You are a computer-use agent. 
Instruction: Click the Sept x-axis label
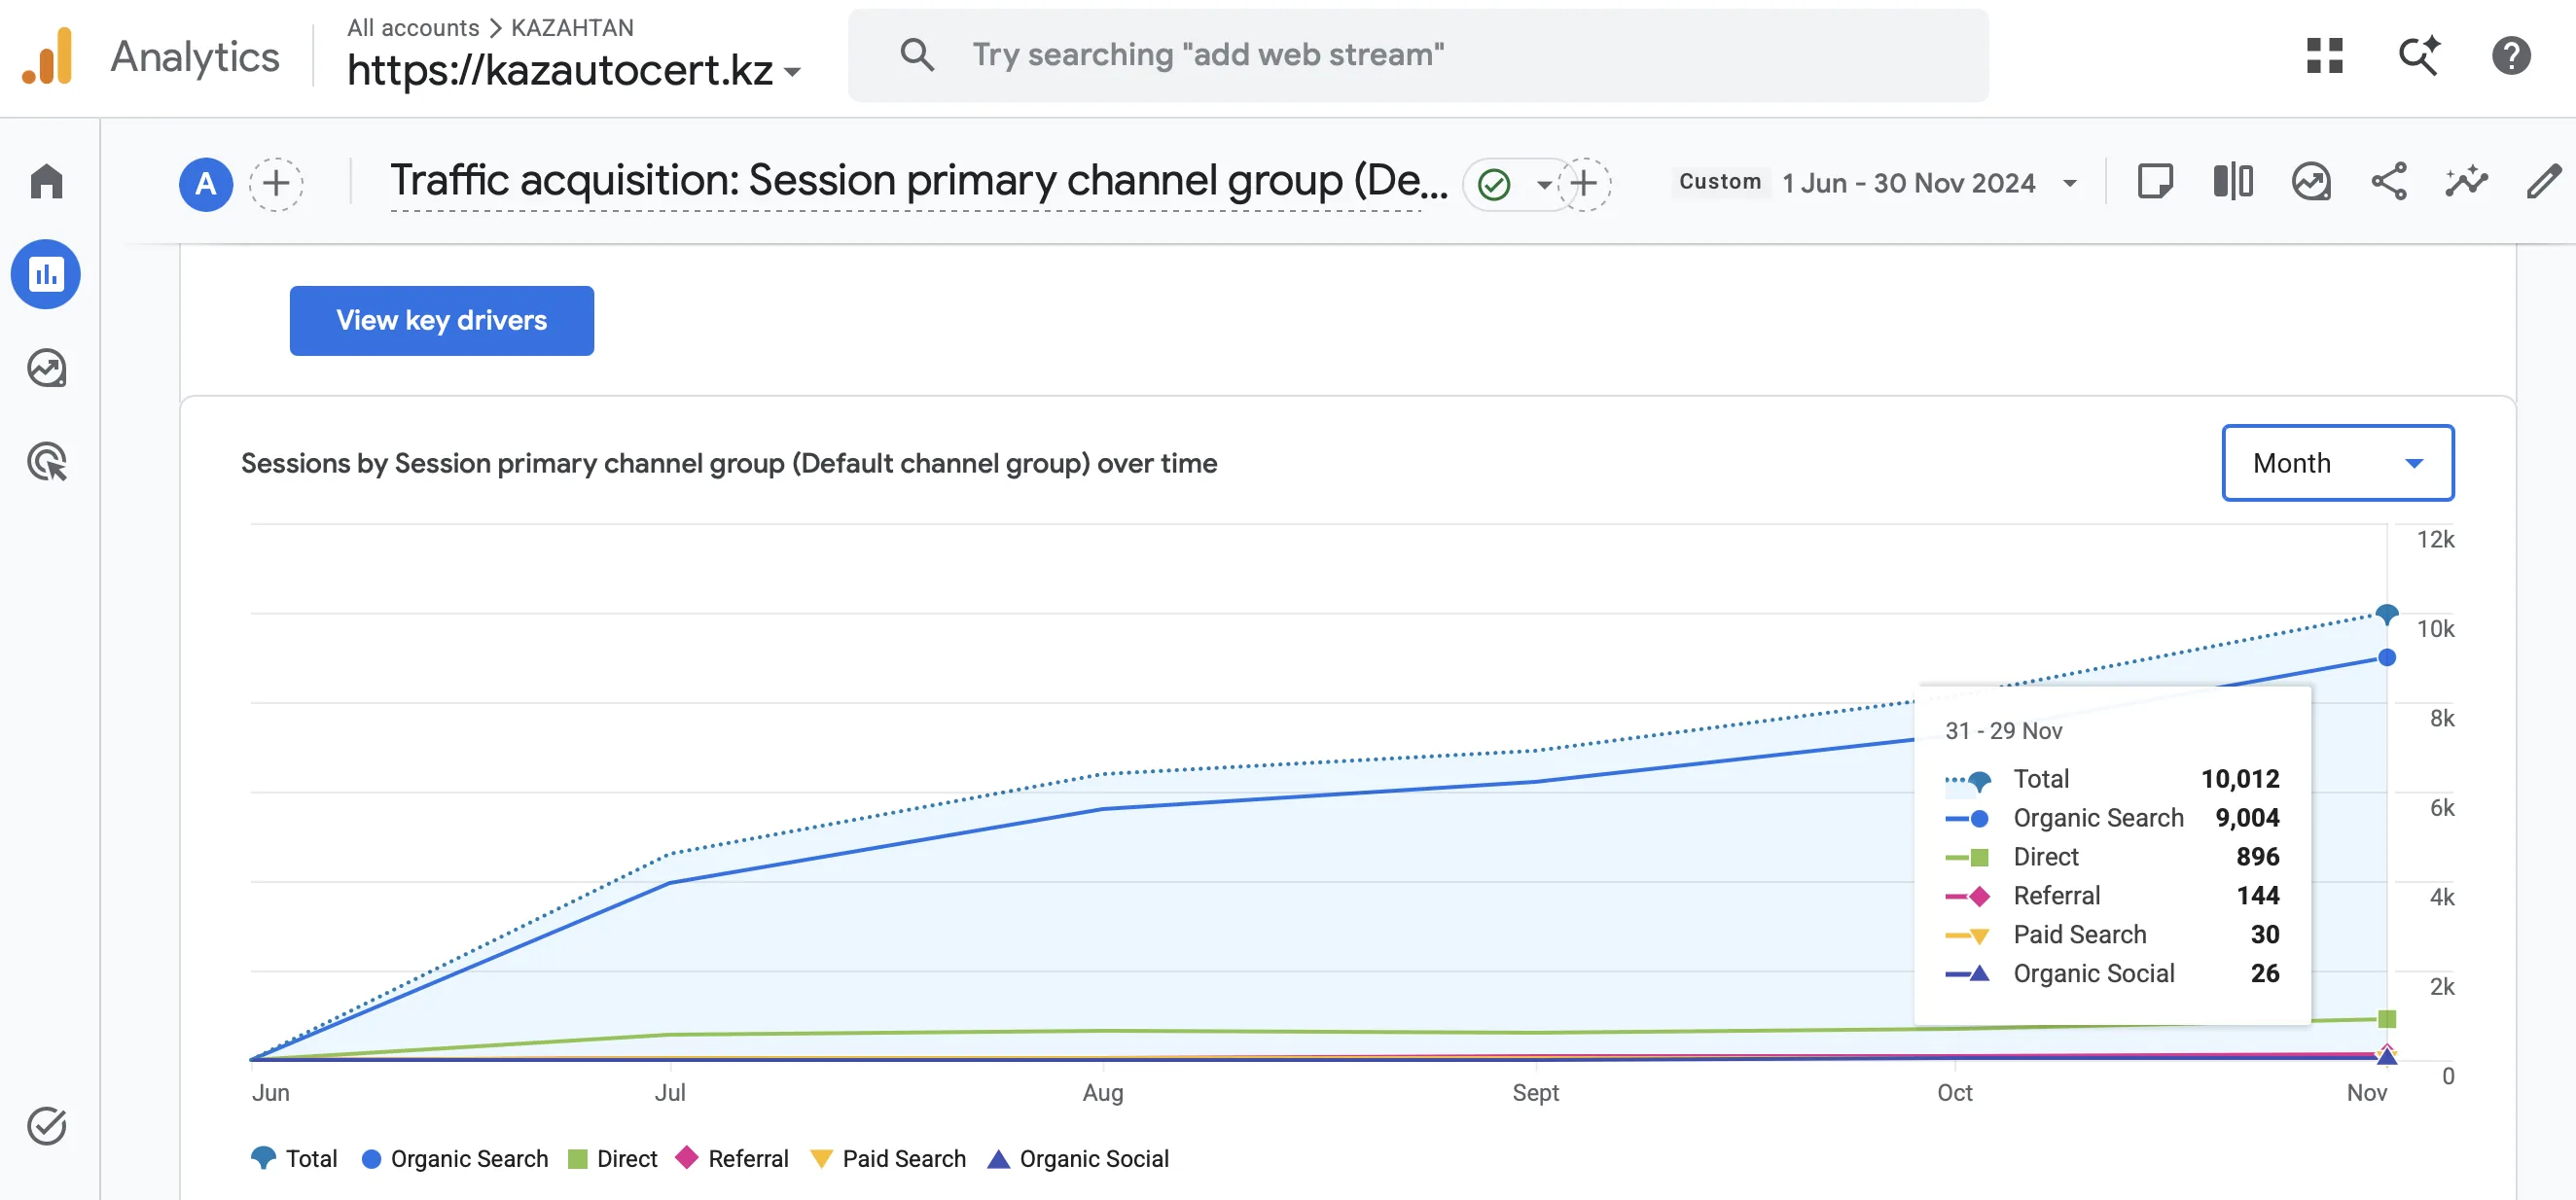click(x=1535, y=1092)
